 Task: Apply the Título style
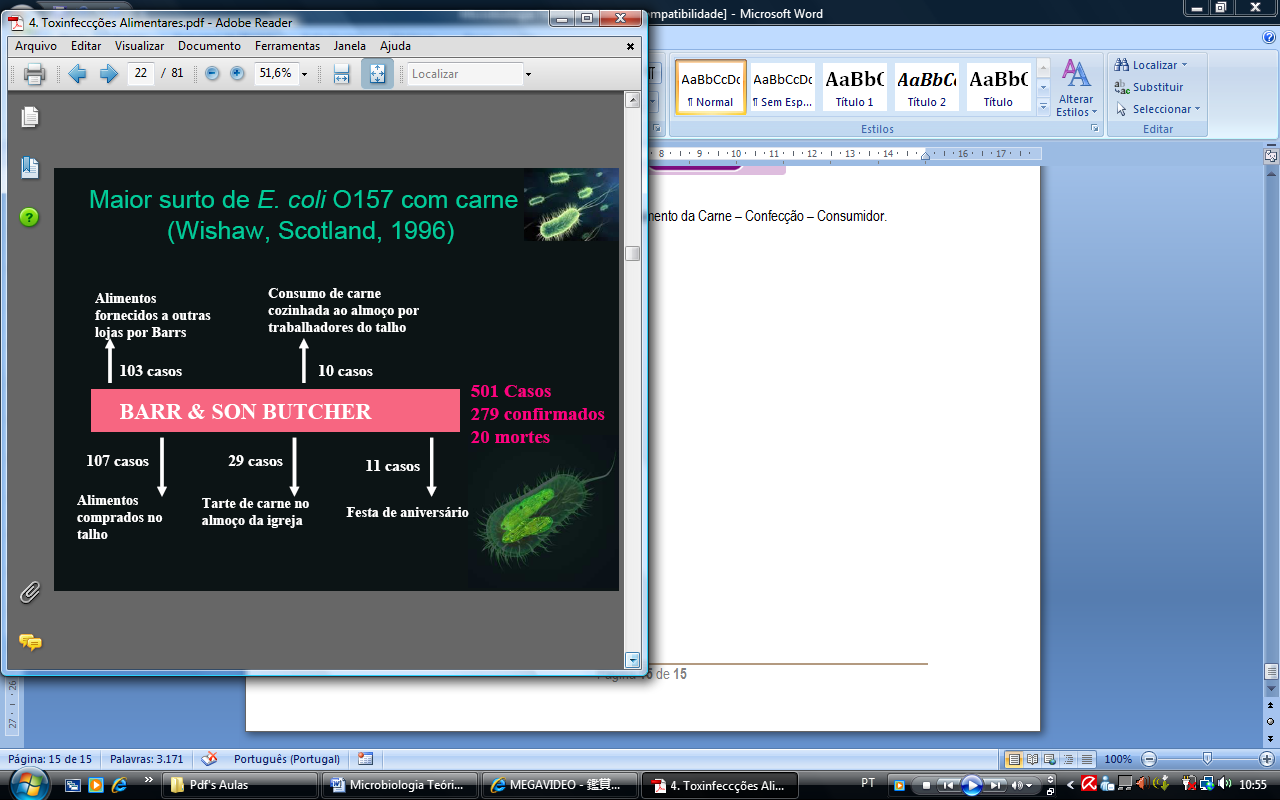[x=998, y=86]
